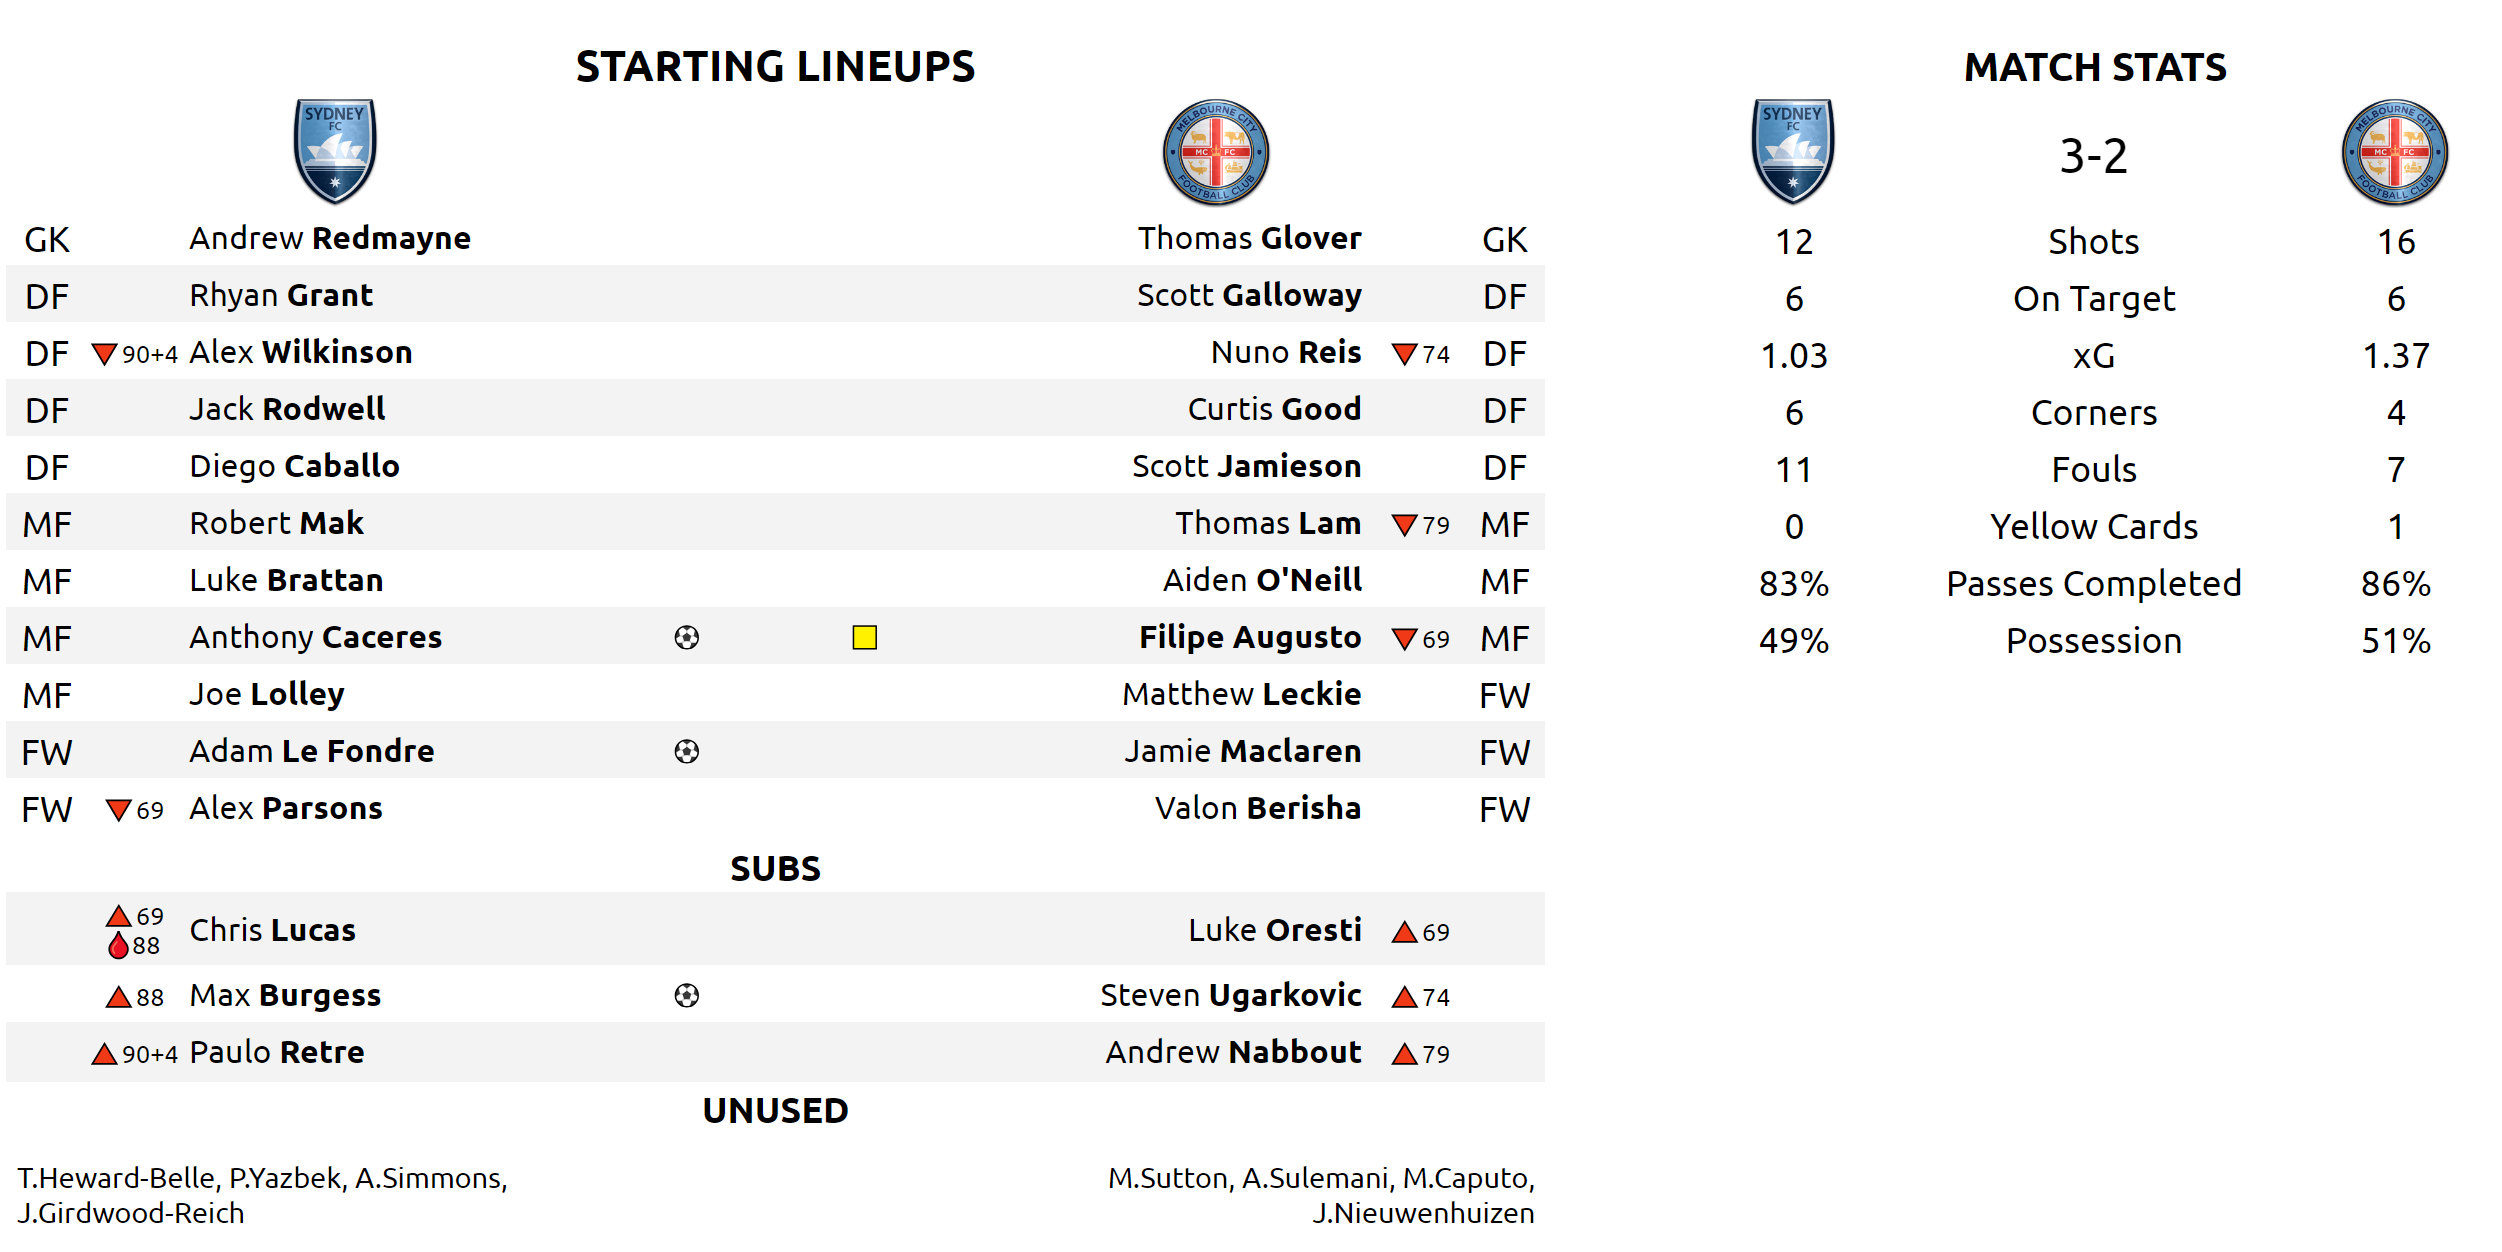The image size is (2502, 1252).
Task: Click the yellow card square beside Filipe Augusto
Action: (x=865, y=638)
